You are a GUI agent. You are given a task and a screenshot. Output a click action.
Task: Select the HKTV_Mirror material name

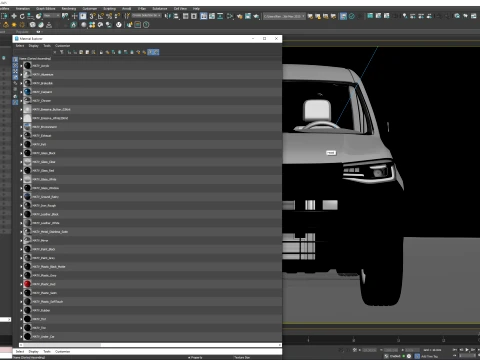(x=40, y=241)
